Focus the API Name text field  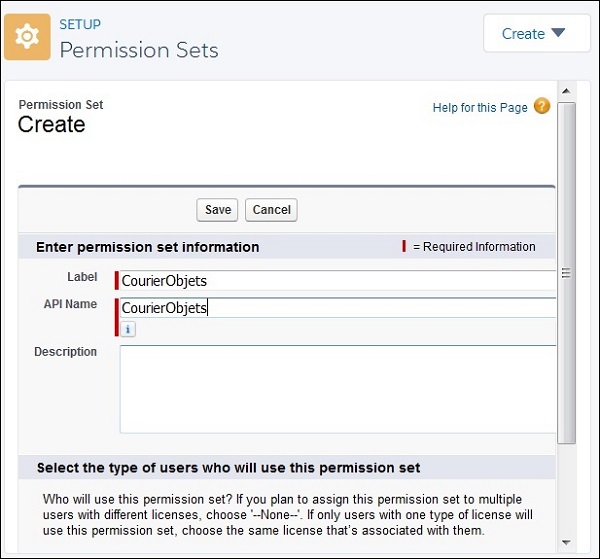(335, 308)
